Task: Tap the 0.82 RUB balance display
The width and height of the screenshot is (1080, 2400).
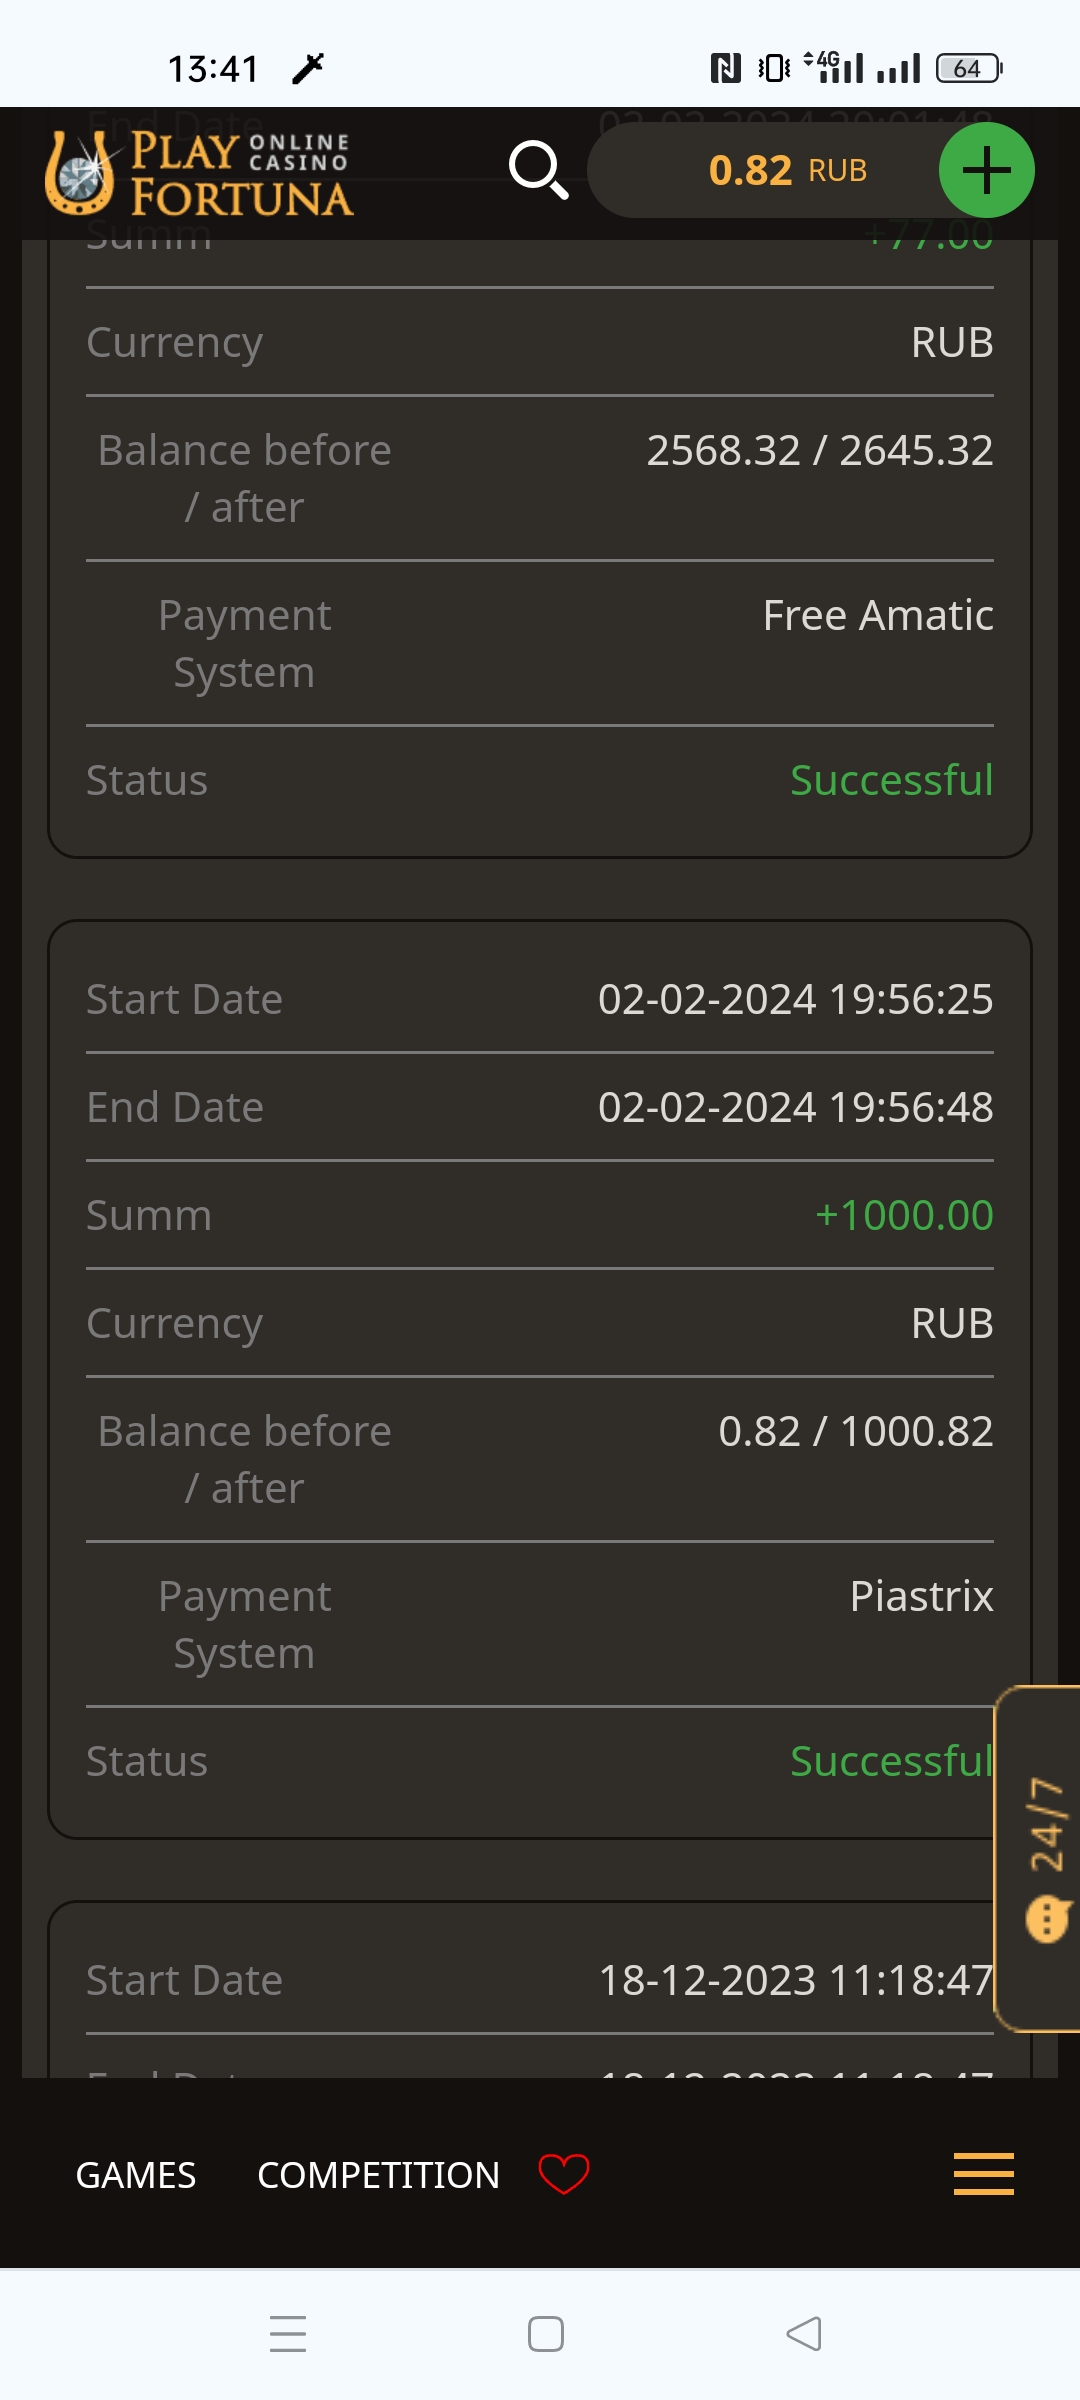Action: [786, 170]
